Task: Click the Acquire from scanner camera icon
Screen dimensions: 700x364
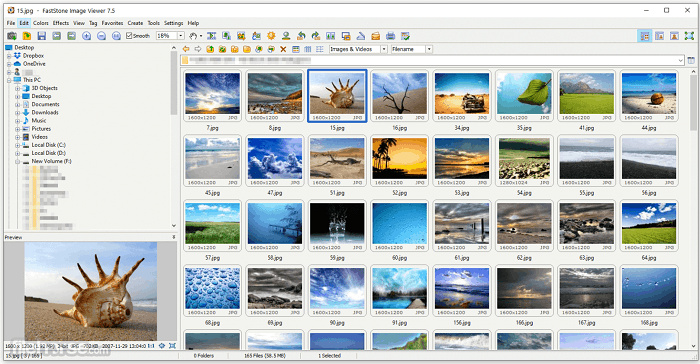Action: 12,36
